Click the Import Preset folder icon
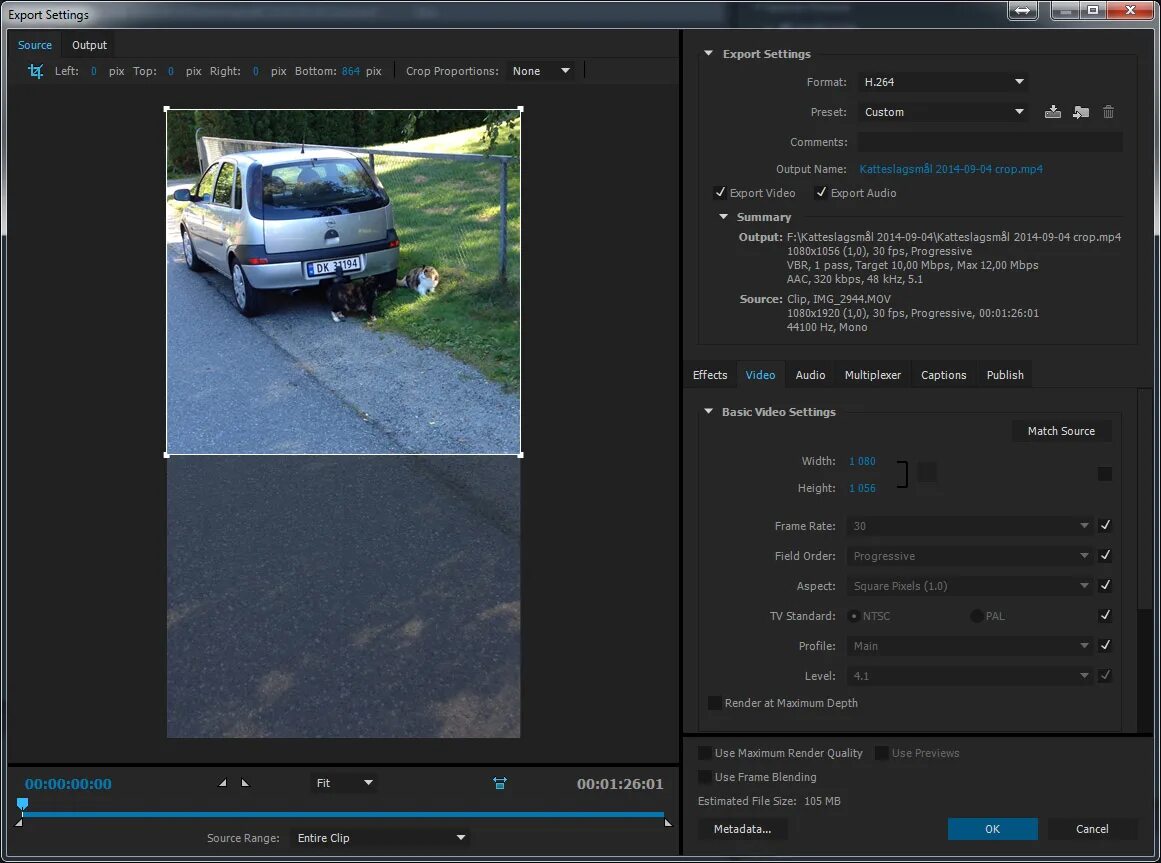This screenshot has width=1161, height=863. 1080,112
